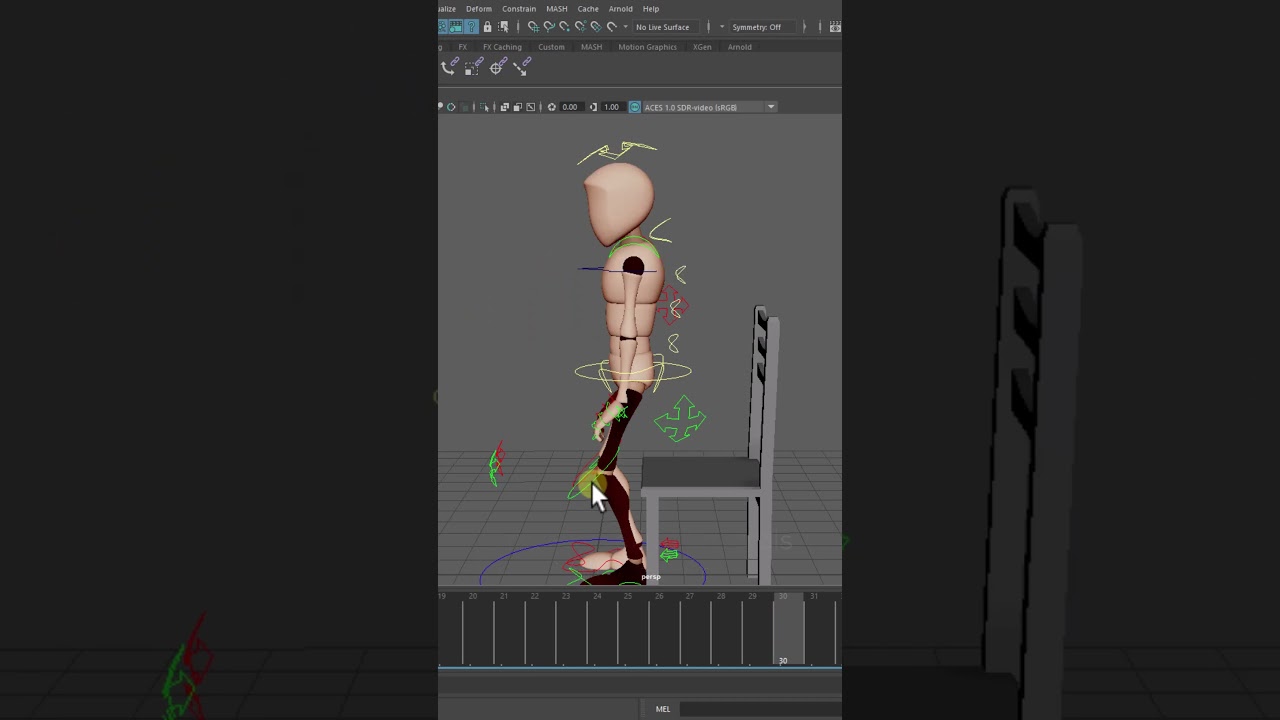Viewport: 1280px width, 720px height.
Task: Select the character's head mesh
Action: pyautogui.click(x=619, y=203)
